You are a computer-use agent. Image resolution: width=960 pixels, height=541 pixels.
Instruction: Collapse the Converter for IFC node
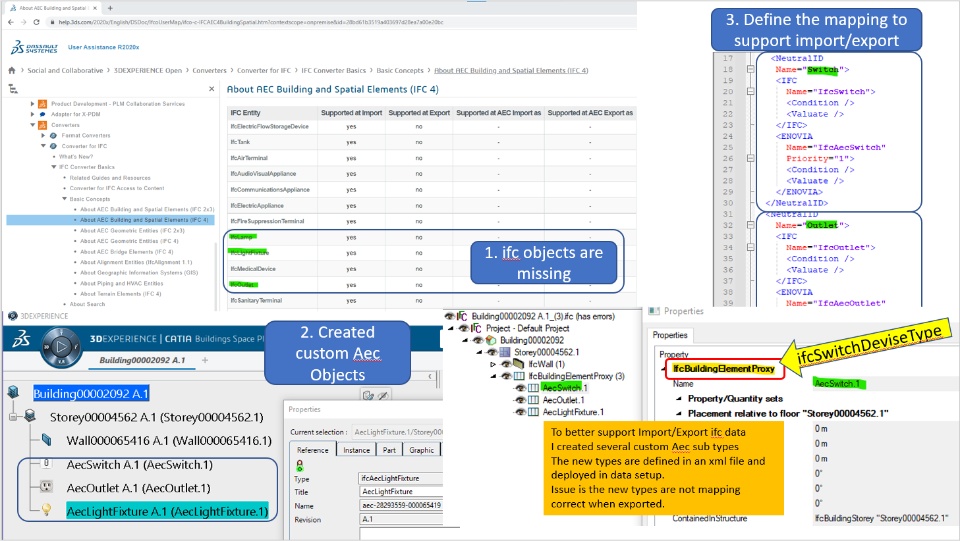pyautogui.click(x=43, y=146)
